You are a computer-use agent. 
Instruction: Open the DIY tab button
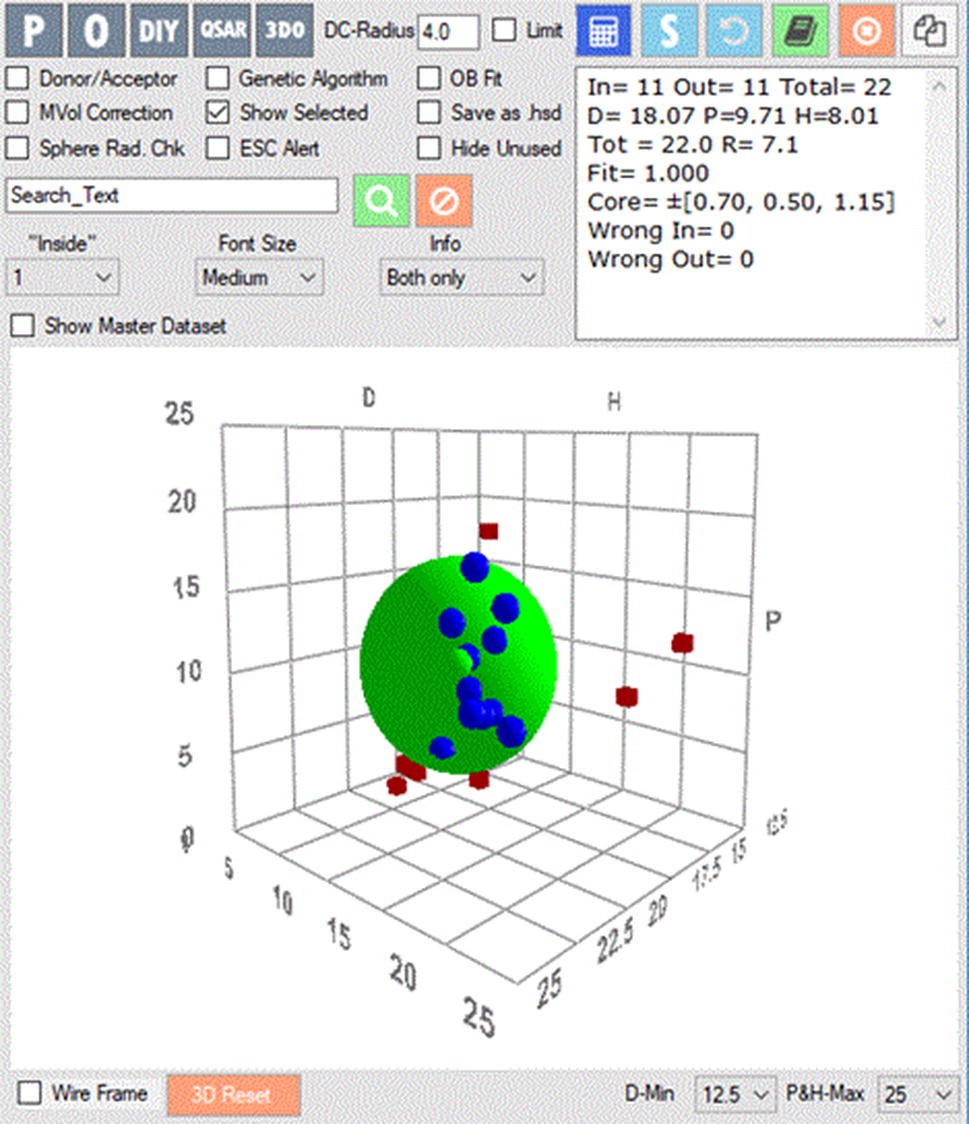[159, 31]
